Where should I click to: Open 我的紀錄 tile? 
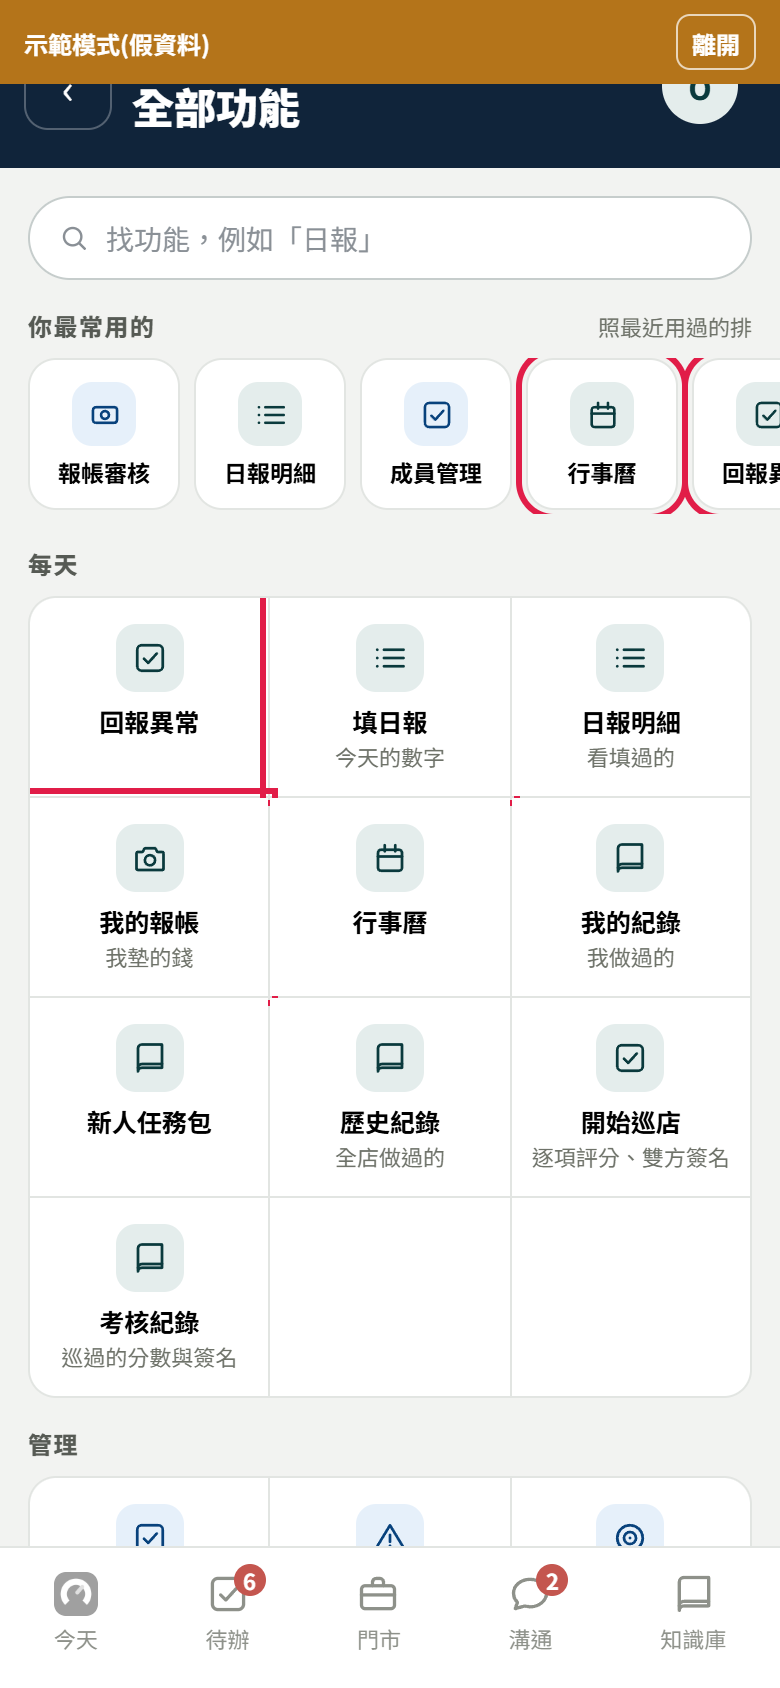point(630,897)
